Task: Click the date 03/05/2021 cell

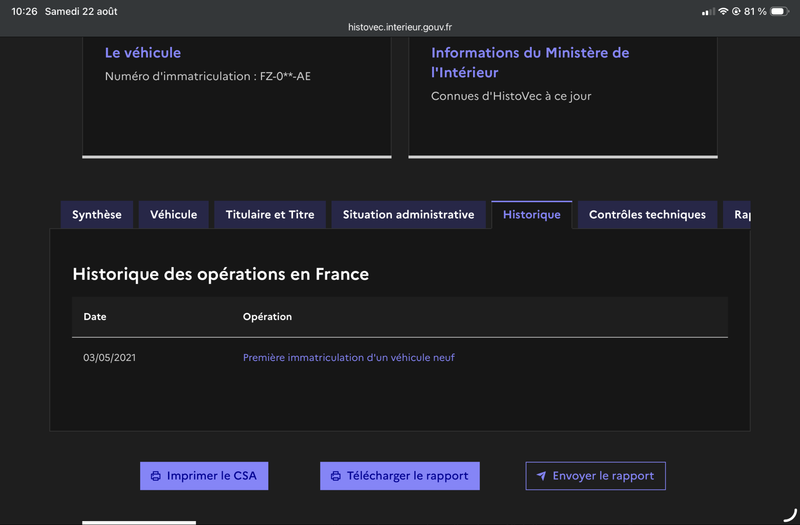Action: pos(110,358)
